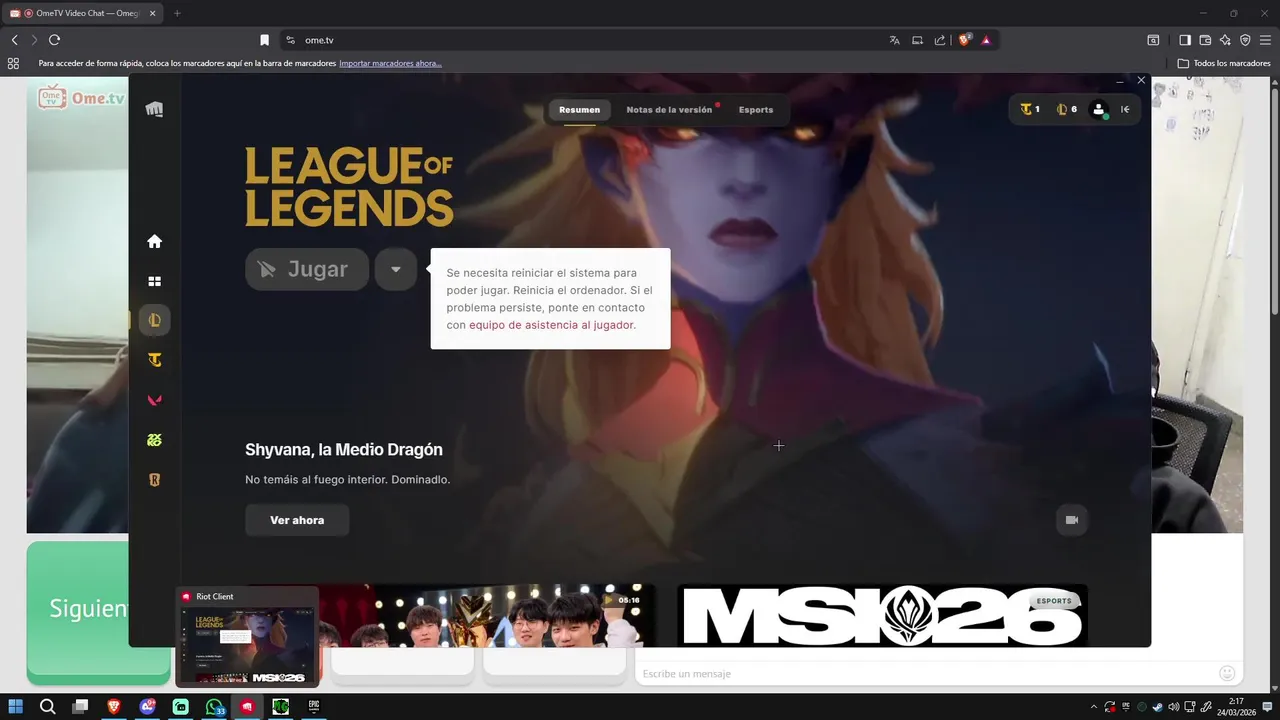Click the video camera icon on banner
Image resolution: width=1280 pixels, height=720 pixels.
(x=1072, y=520)
